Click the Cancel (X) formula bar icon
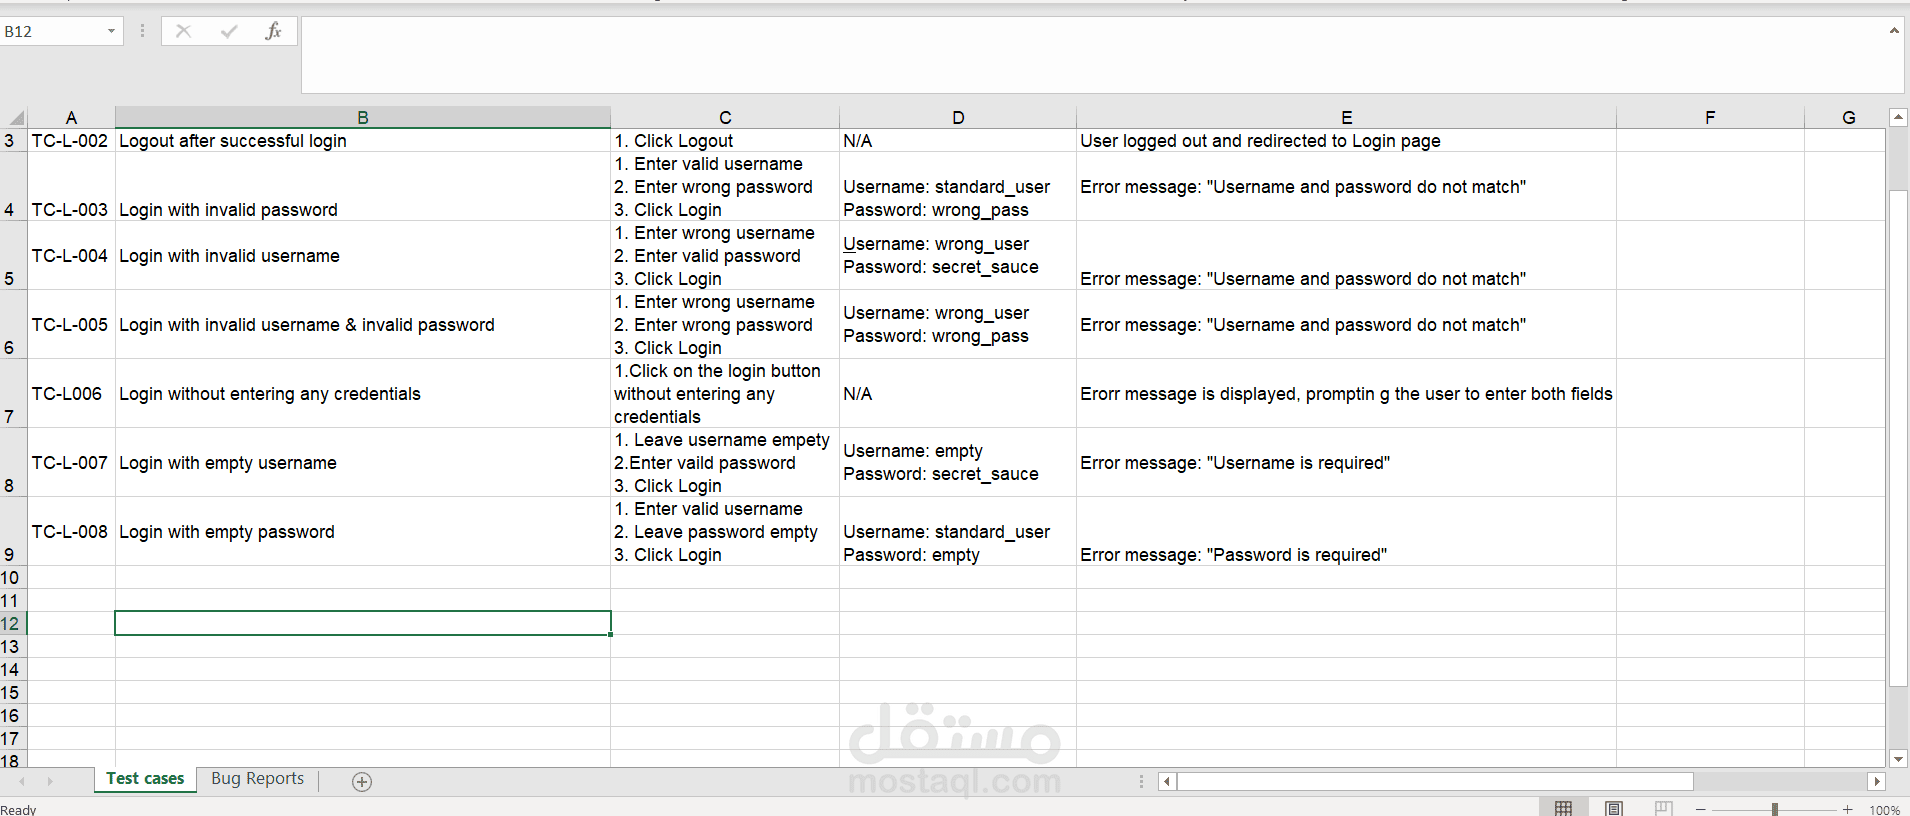 183,31
